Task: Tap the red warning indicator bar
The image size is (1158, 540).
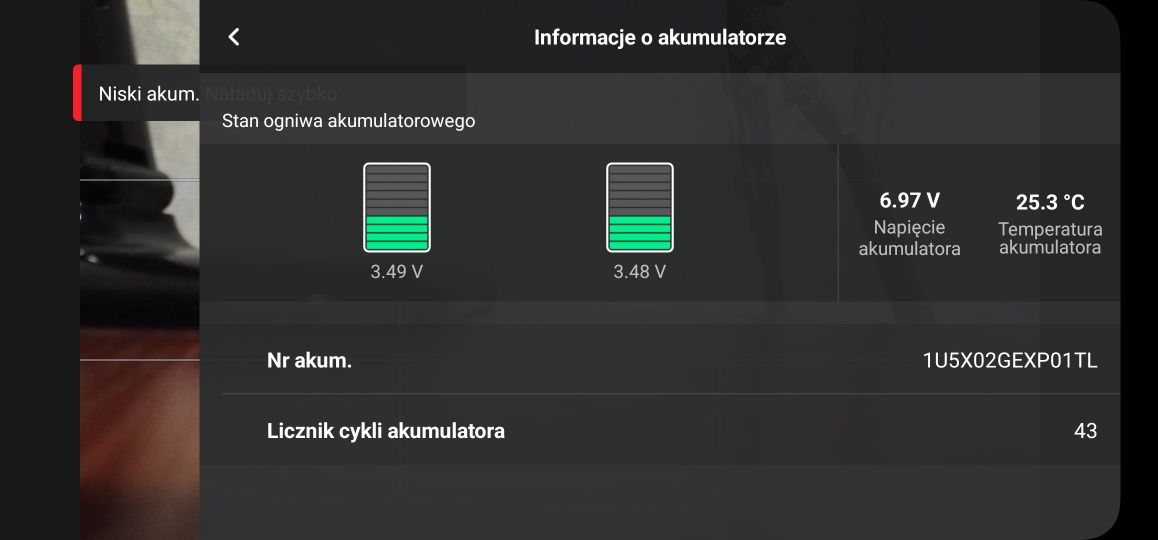Action: (x=78, y=92)
